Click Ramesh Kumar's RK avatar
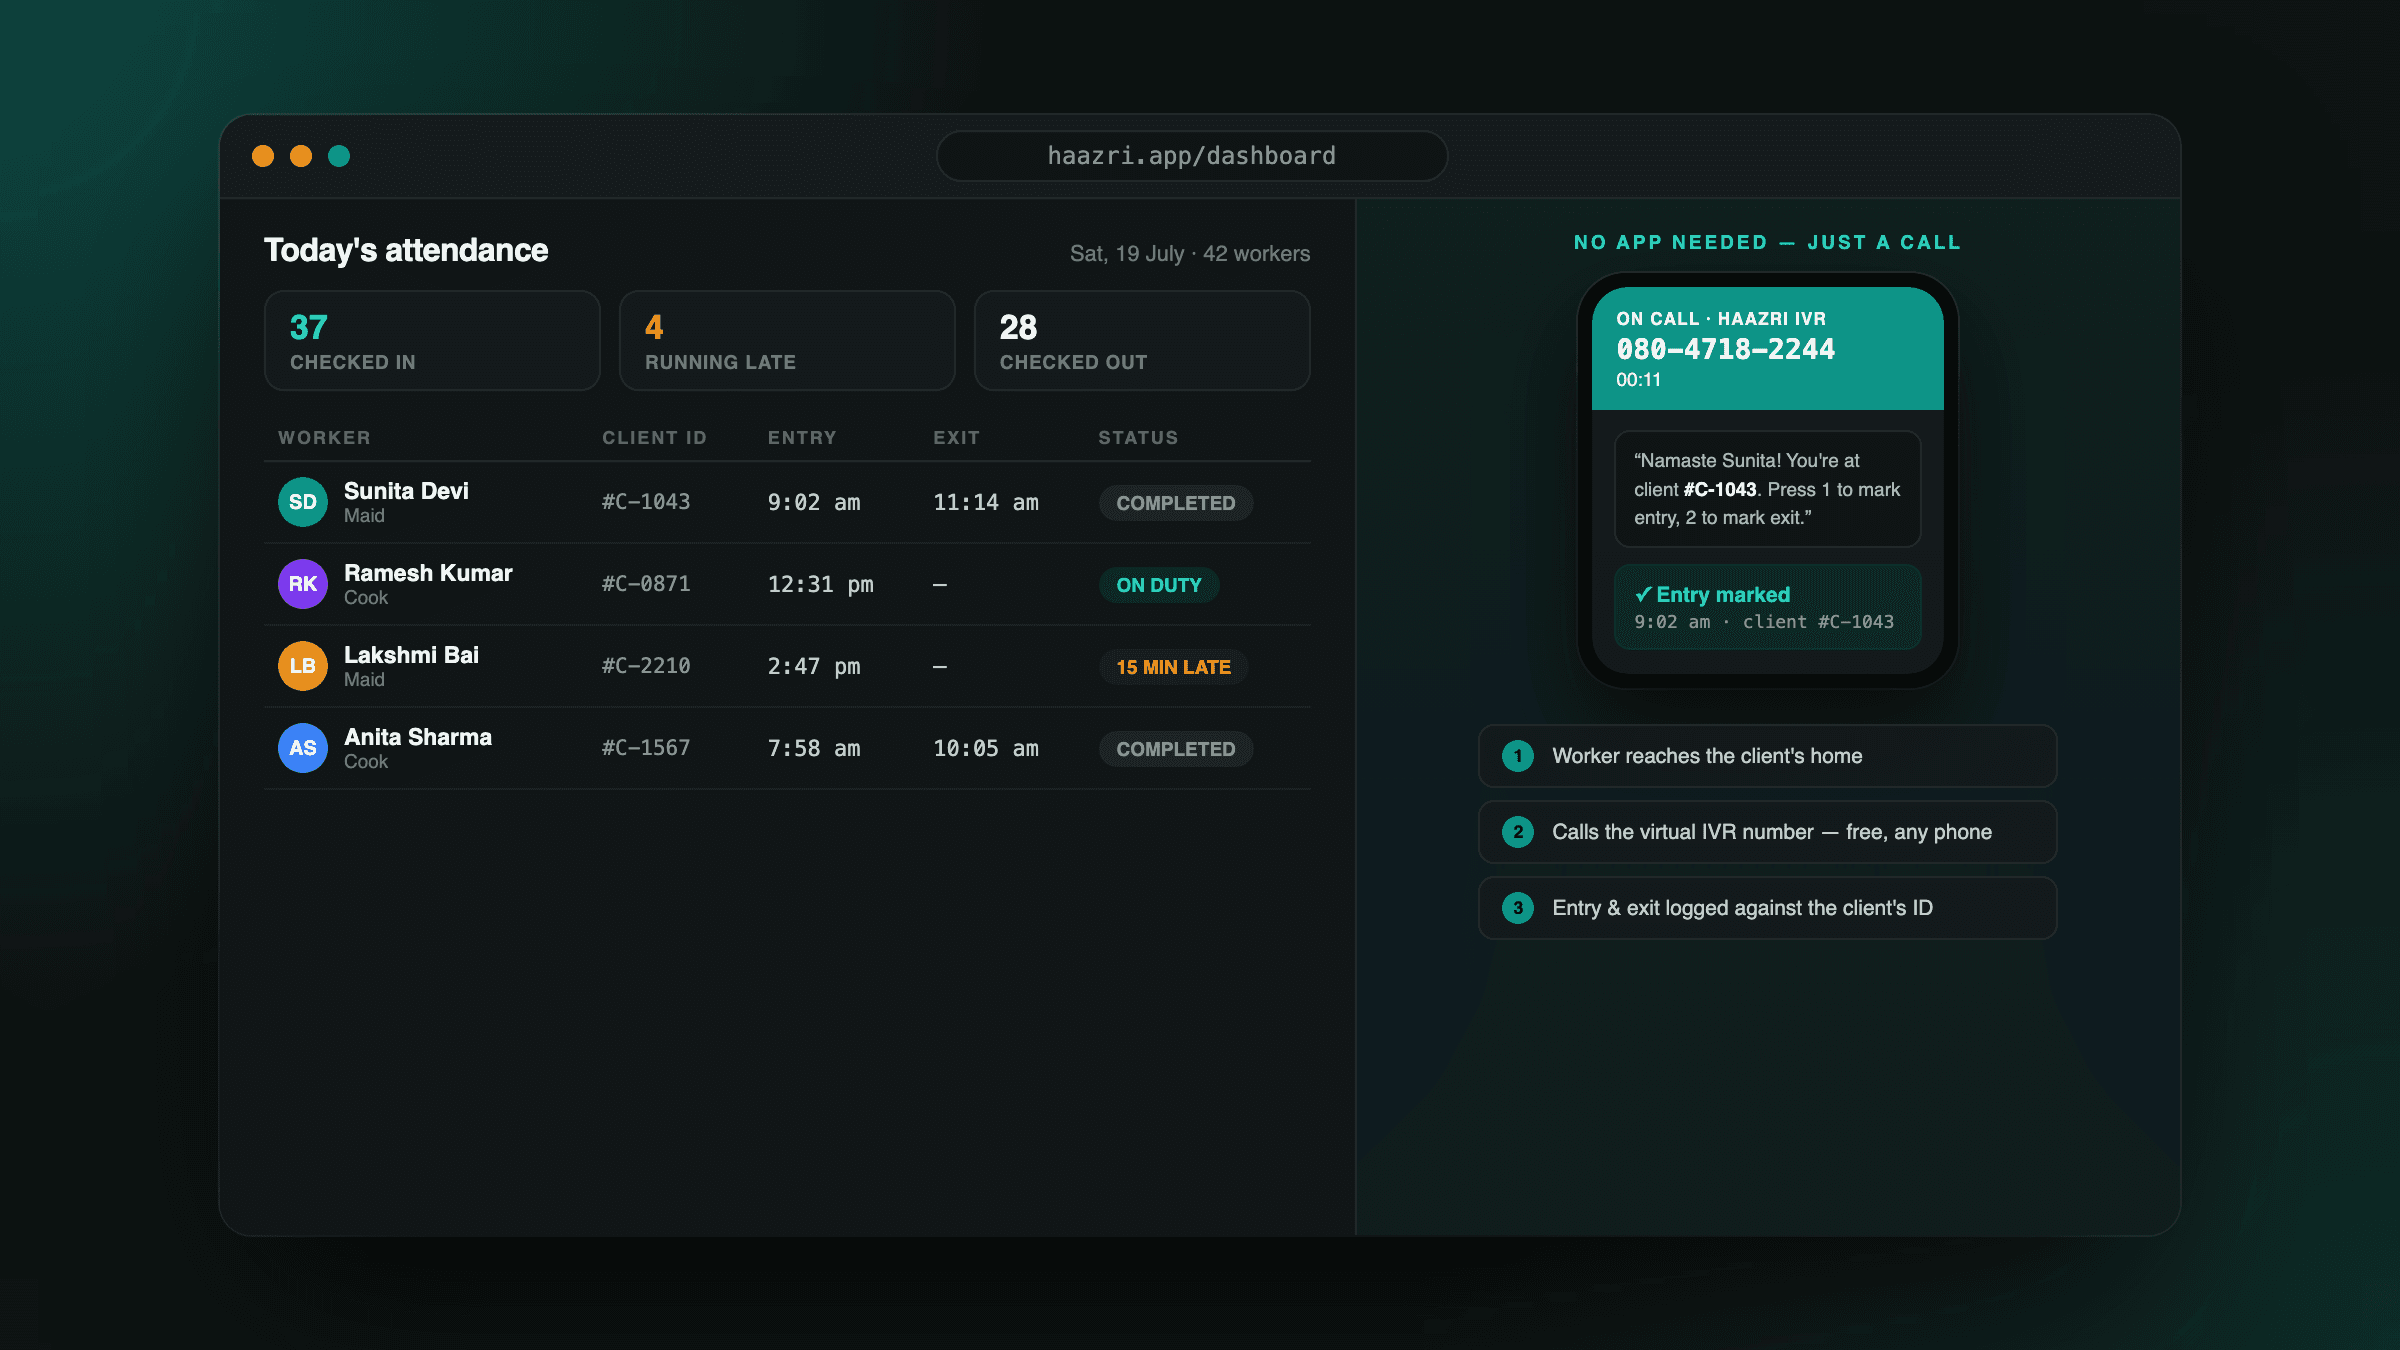2400x1350 pixels. pyautogui.click(x=303, y=584)
